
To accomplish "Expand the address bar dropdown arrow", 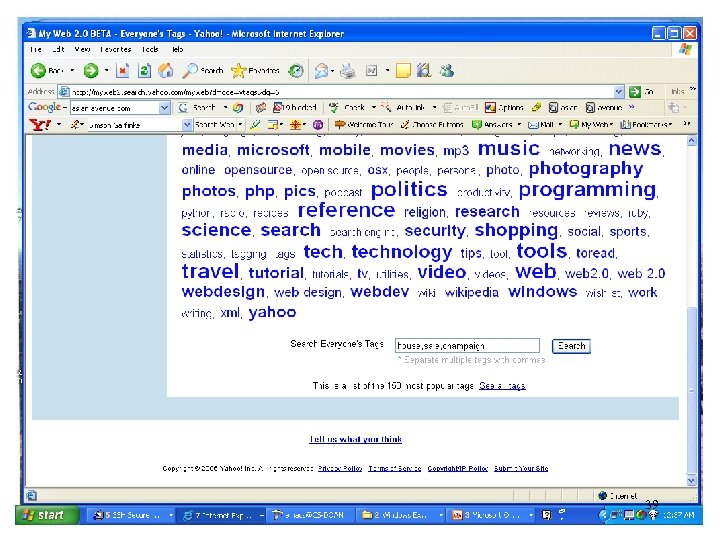I will pos(619,92).
